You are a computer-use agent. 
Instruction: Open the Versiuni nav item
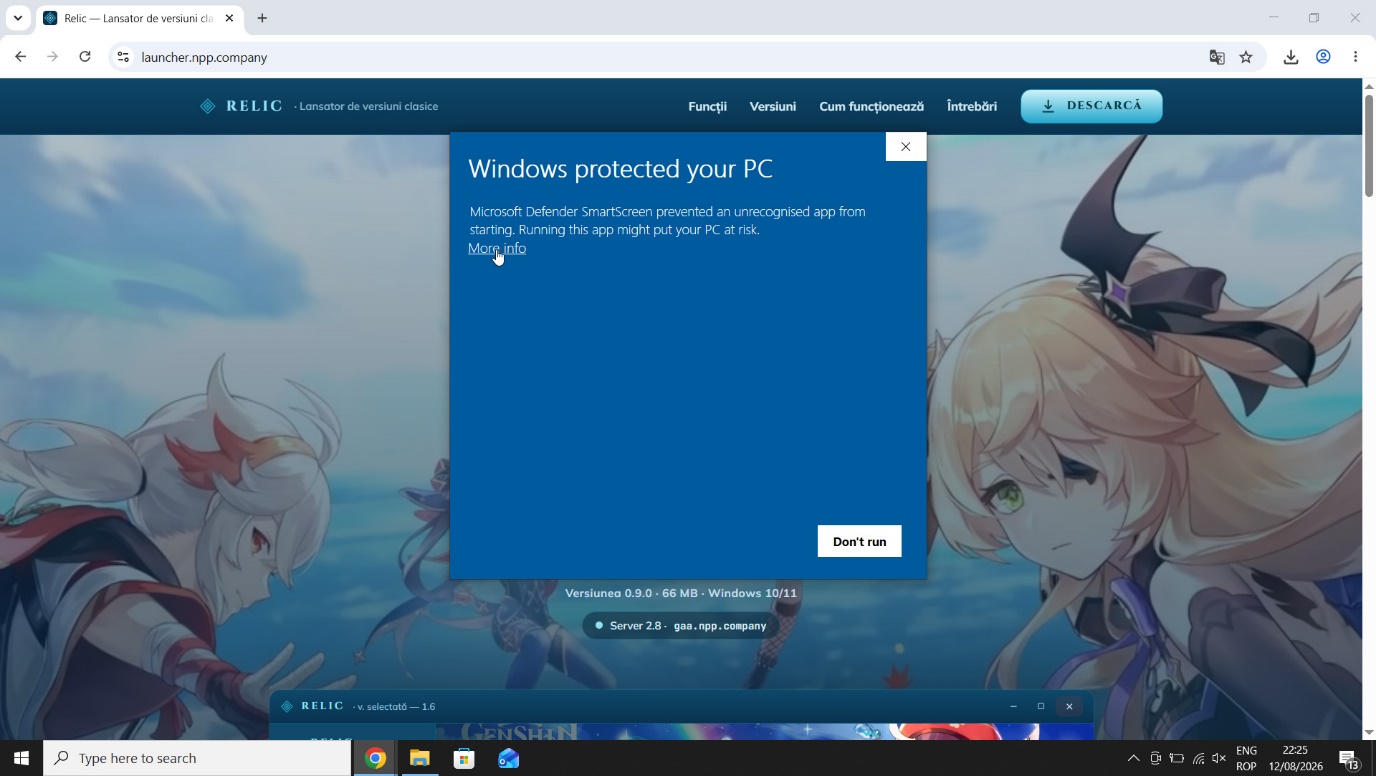773,106
